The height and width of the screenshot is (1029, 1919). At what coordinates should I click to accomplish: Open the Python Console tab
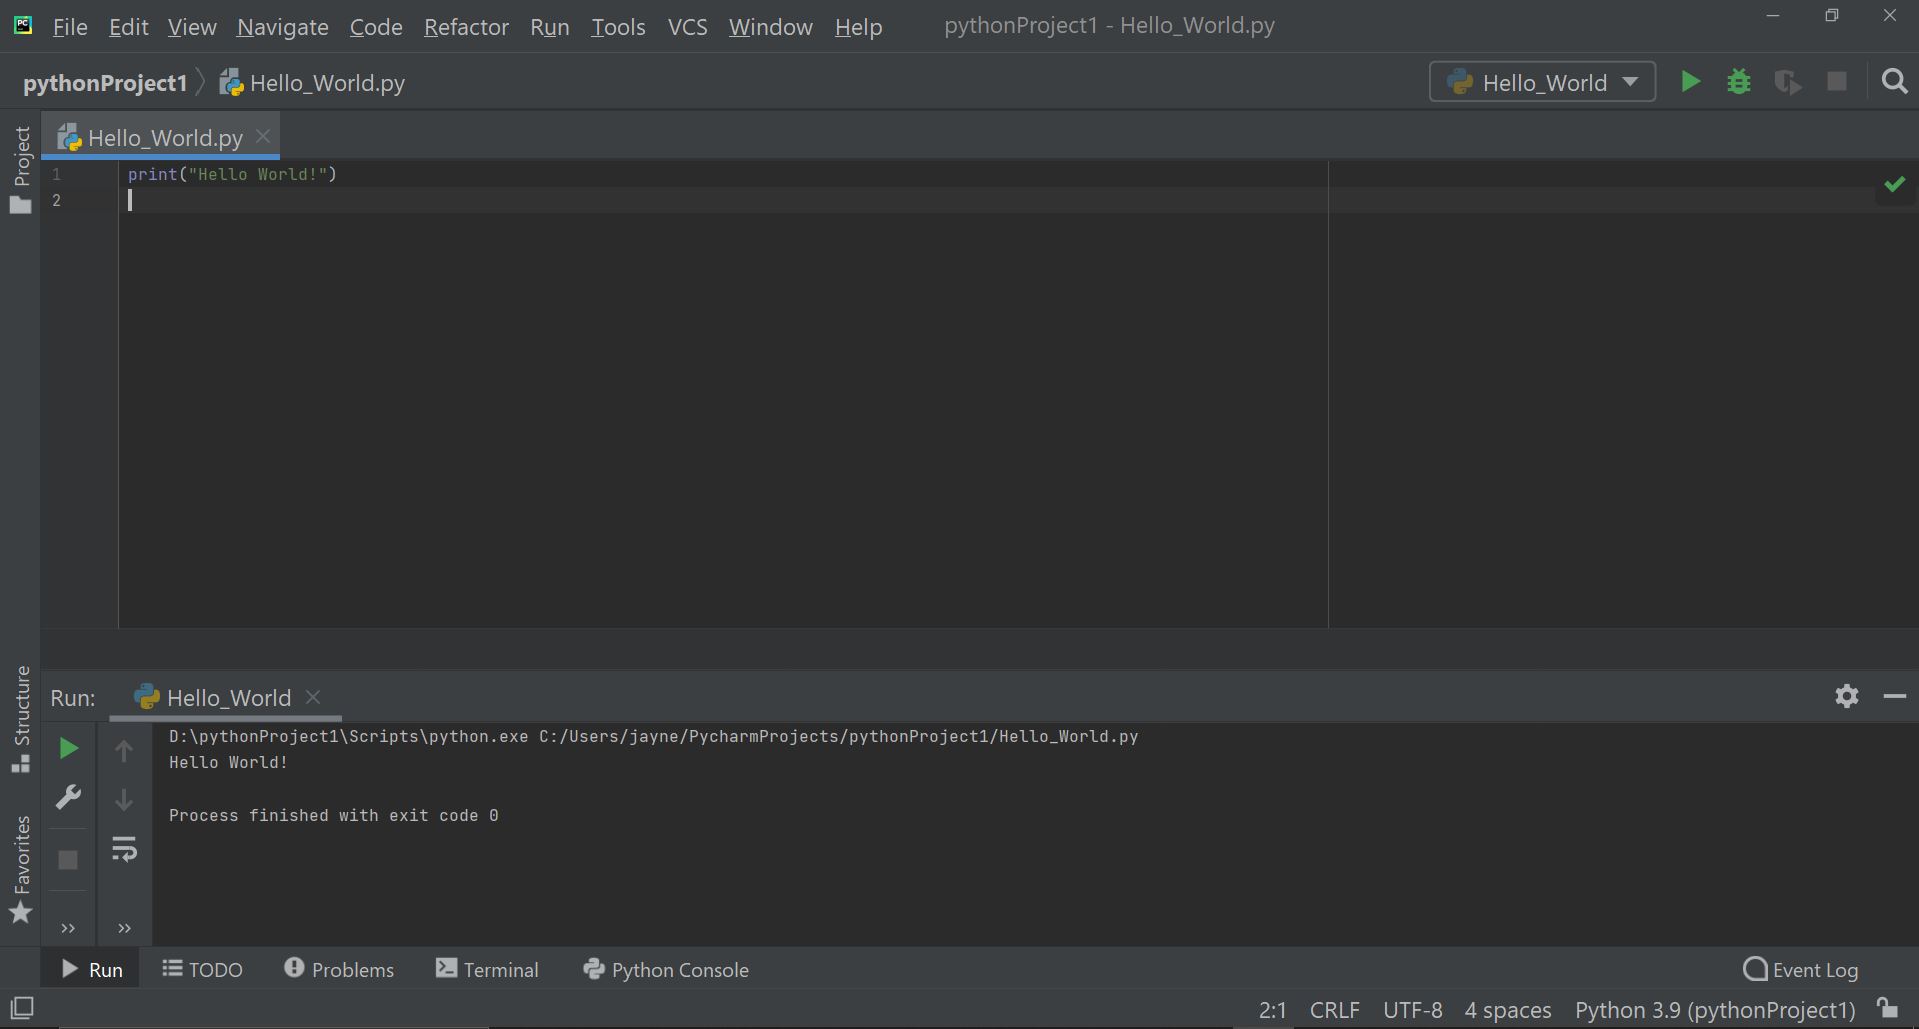(666, 969)
